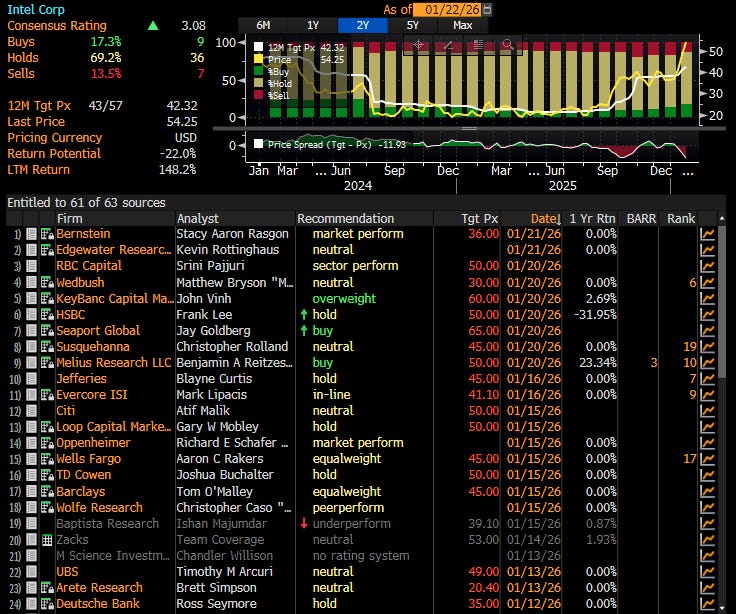This screenshot has width=736, height=614.
Task: Toggle the Price series legend square
Action: click(258, 59)
